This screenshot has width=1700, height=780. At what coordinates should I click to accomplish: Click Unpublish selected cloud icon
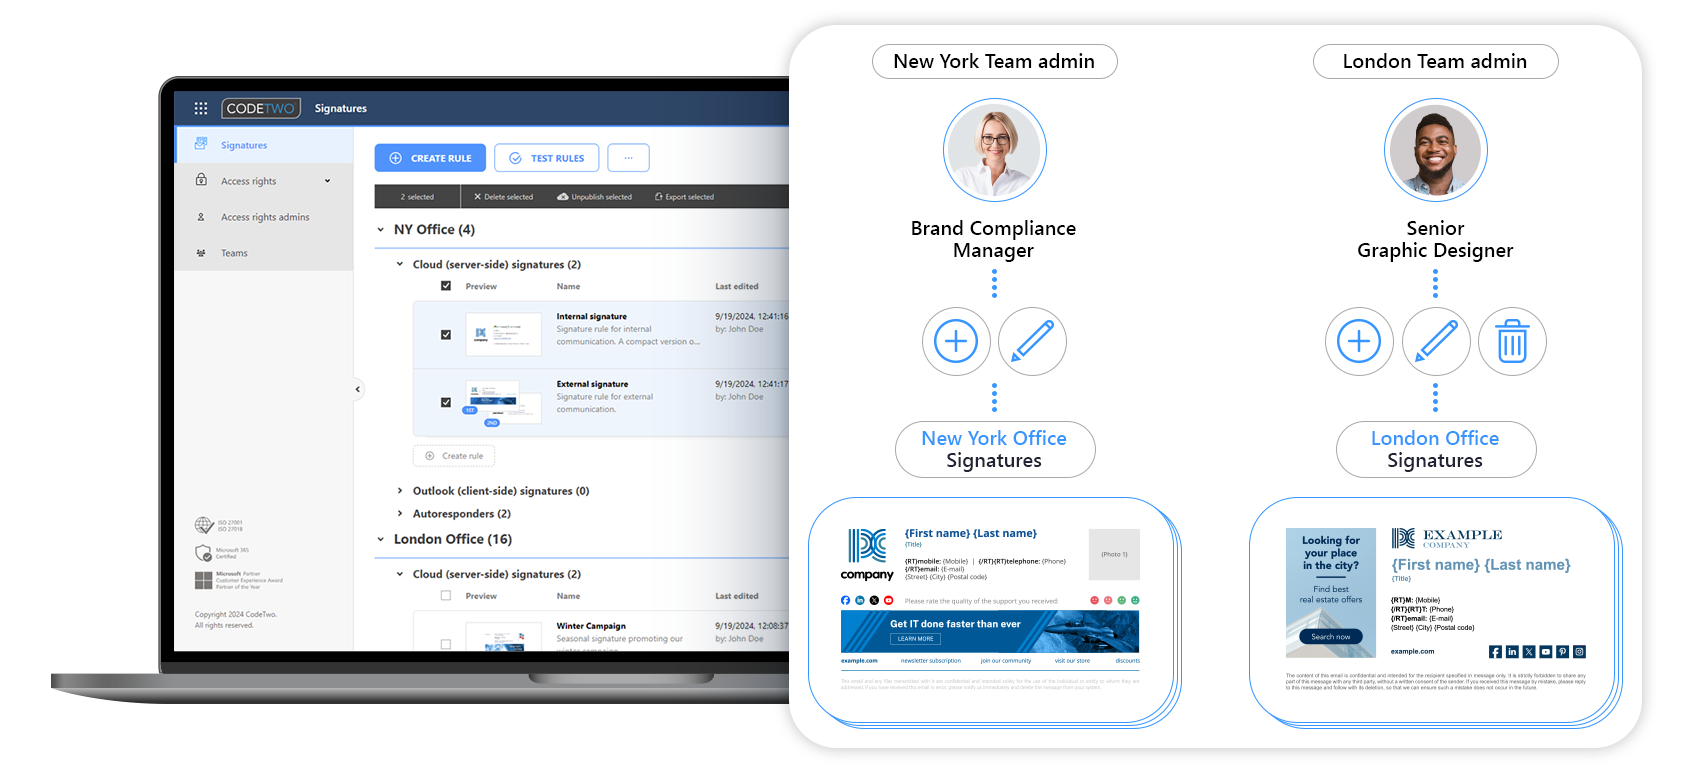(563, 197)
